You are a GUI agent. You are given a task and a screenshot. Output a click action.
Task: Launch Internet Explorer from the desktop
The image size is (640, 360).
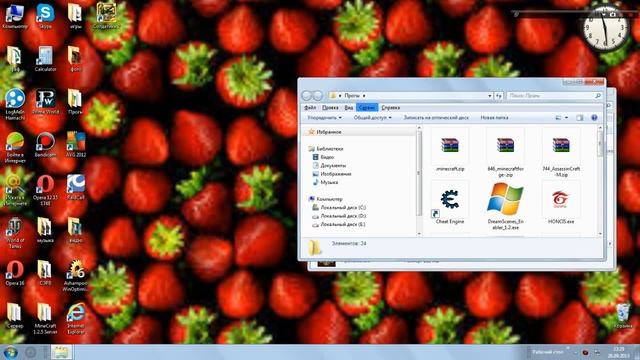click(76, 319)
